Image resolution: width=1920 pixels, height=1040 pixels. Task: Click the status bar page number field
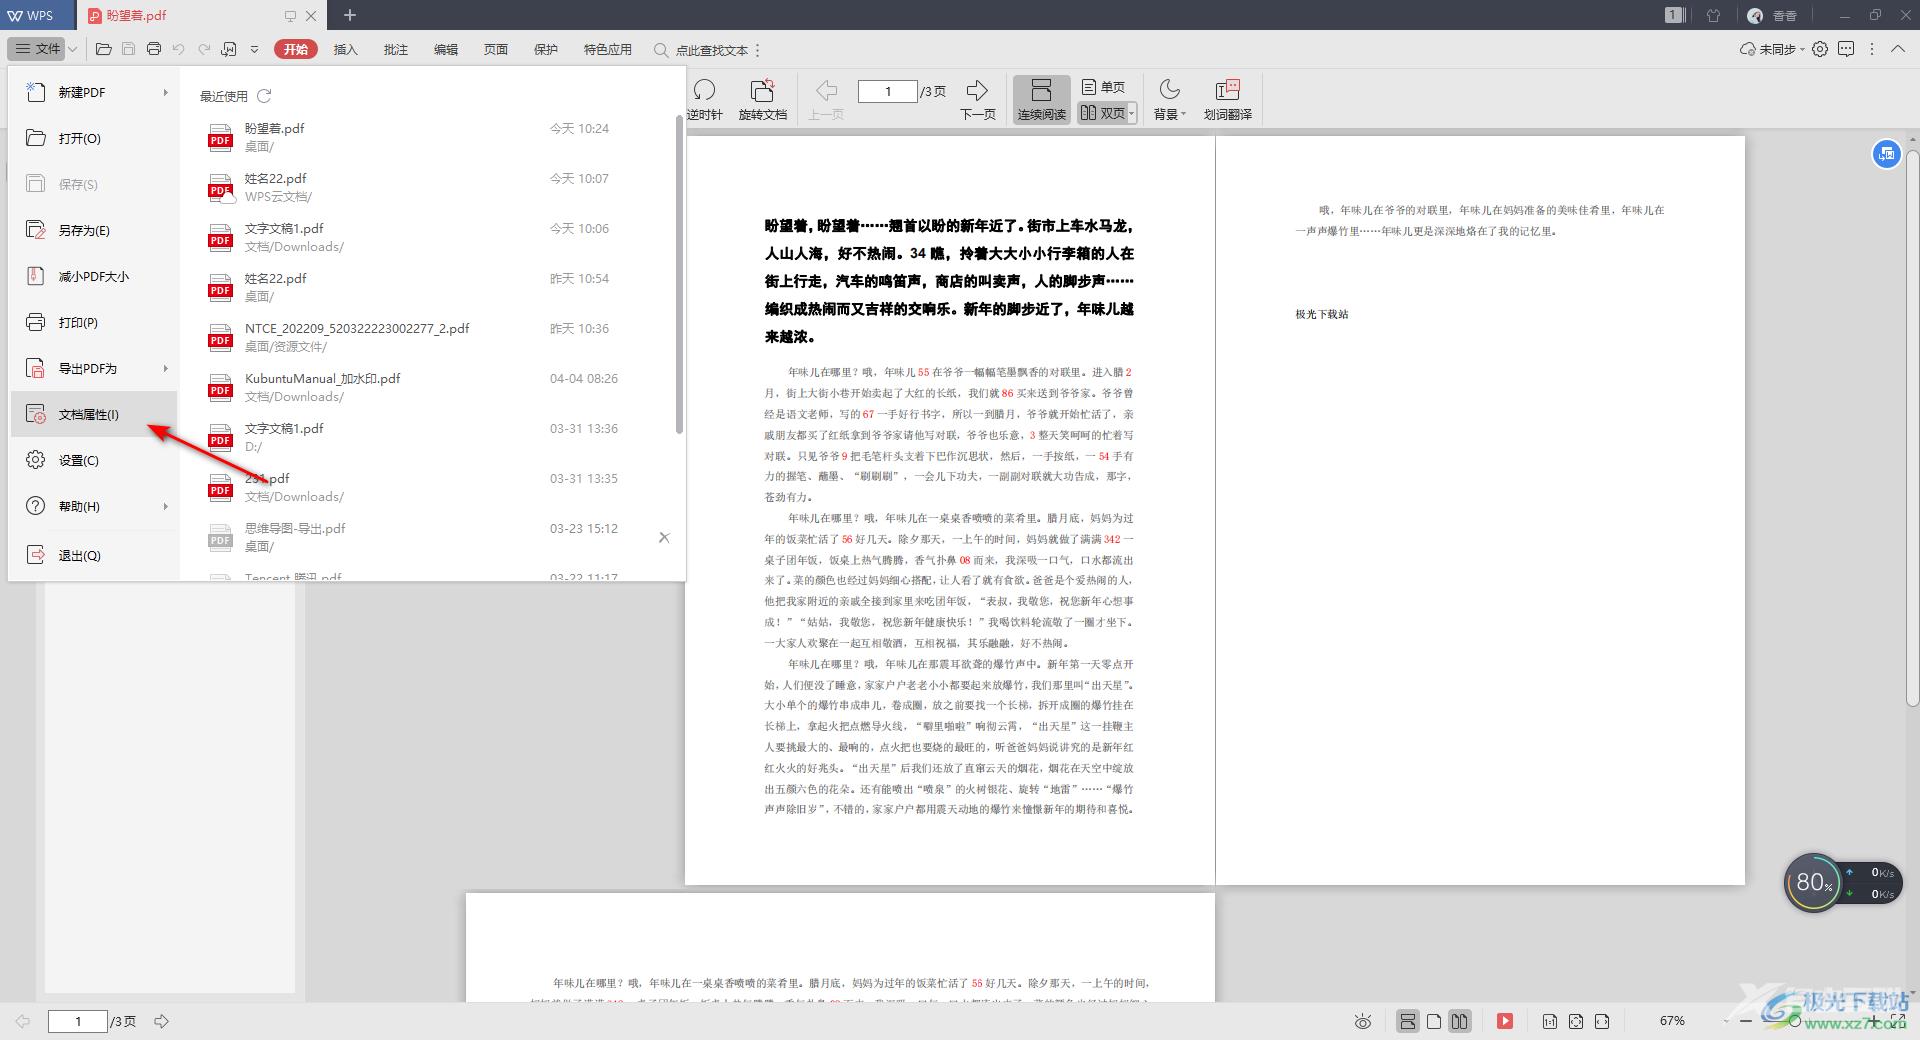click(77, 1021)
